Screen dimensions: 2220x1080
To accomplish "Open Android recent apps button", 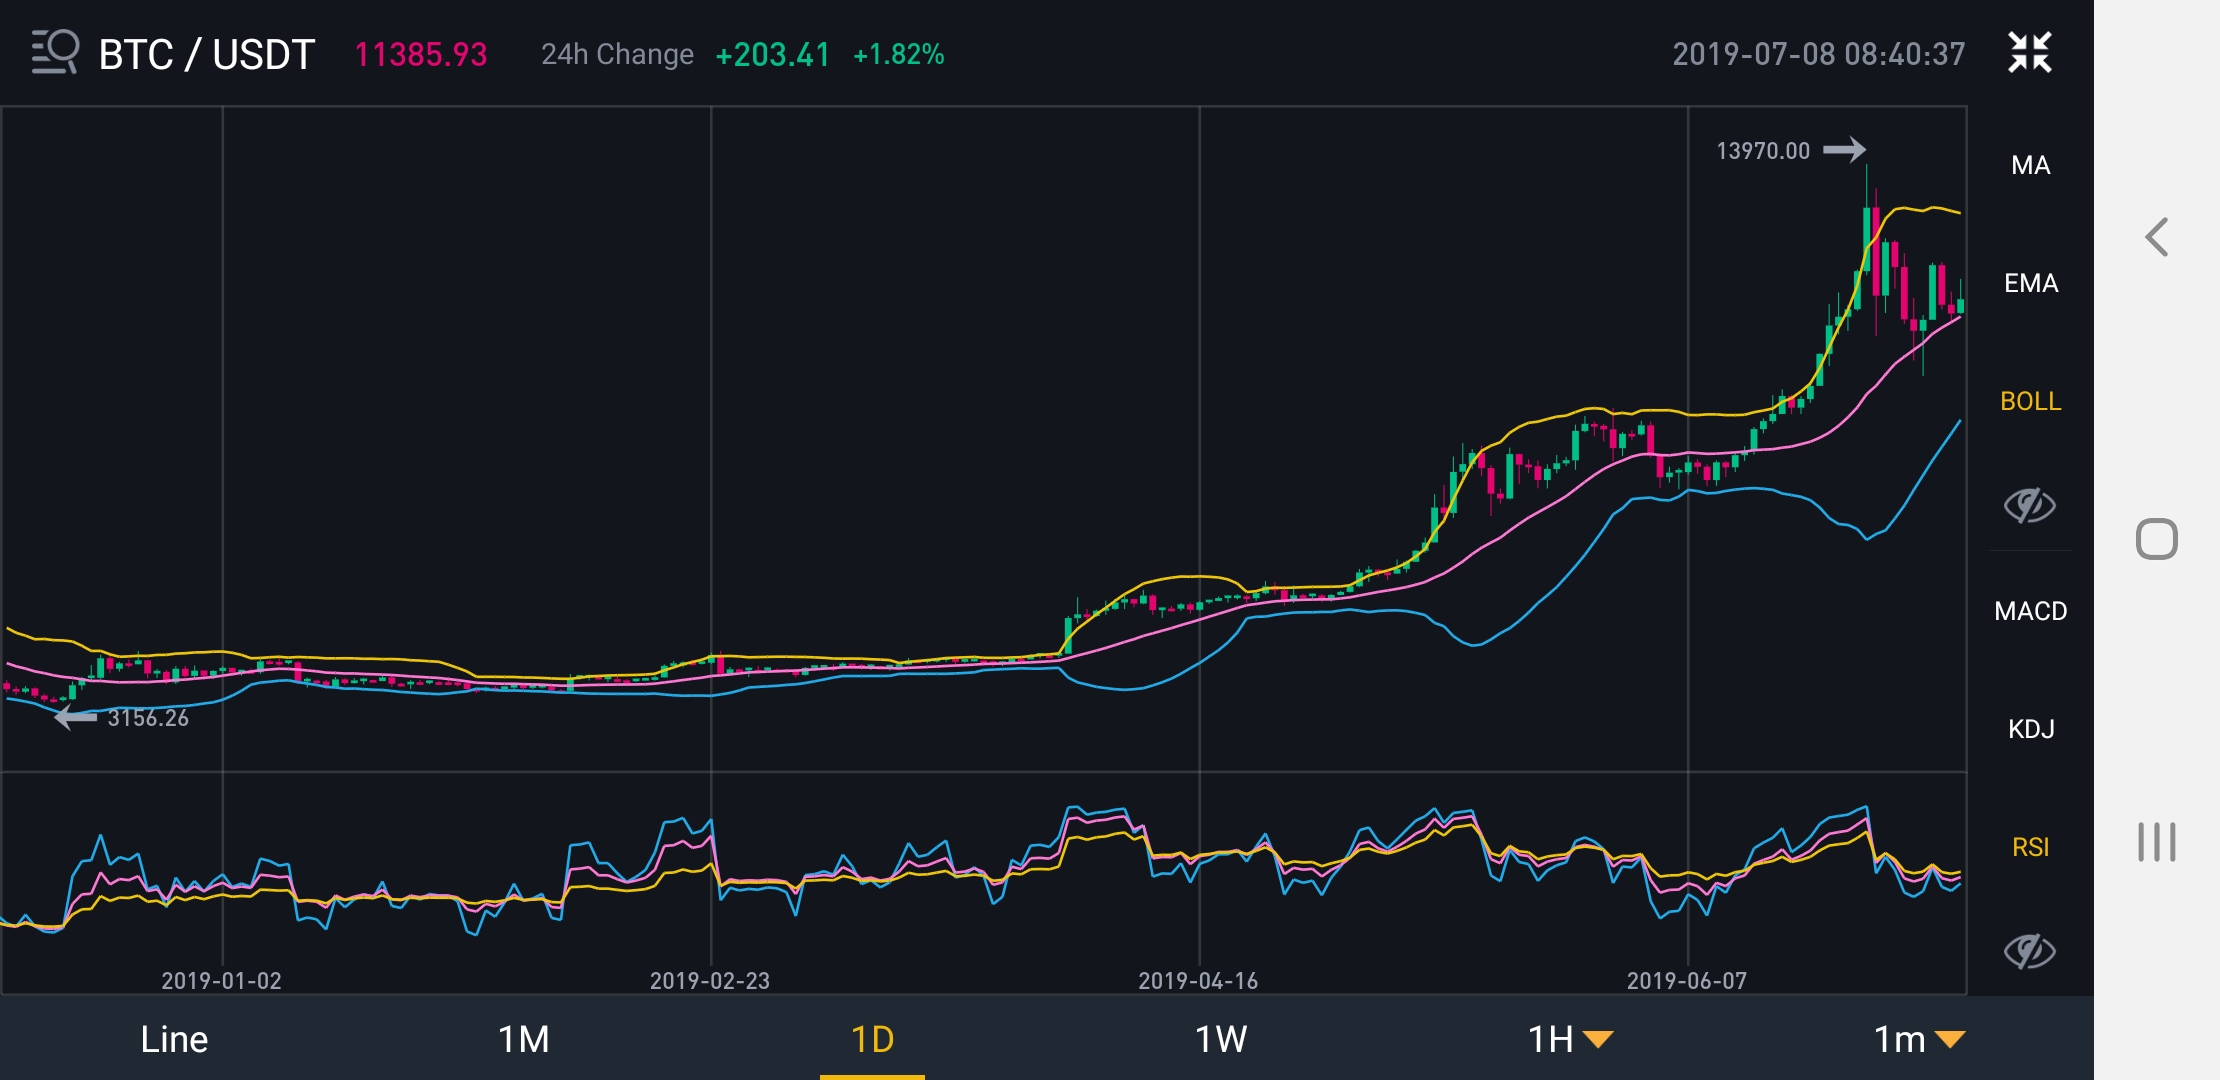I will click(2157, 842).
